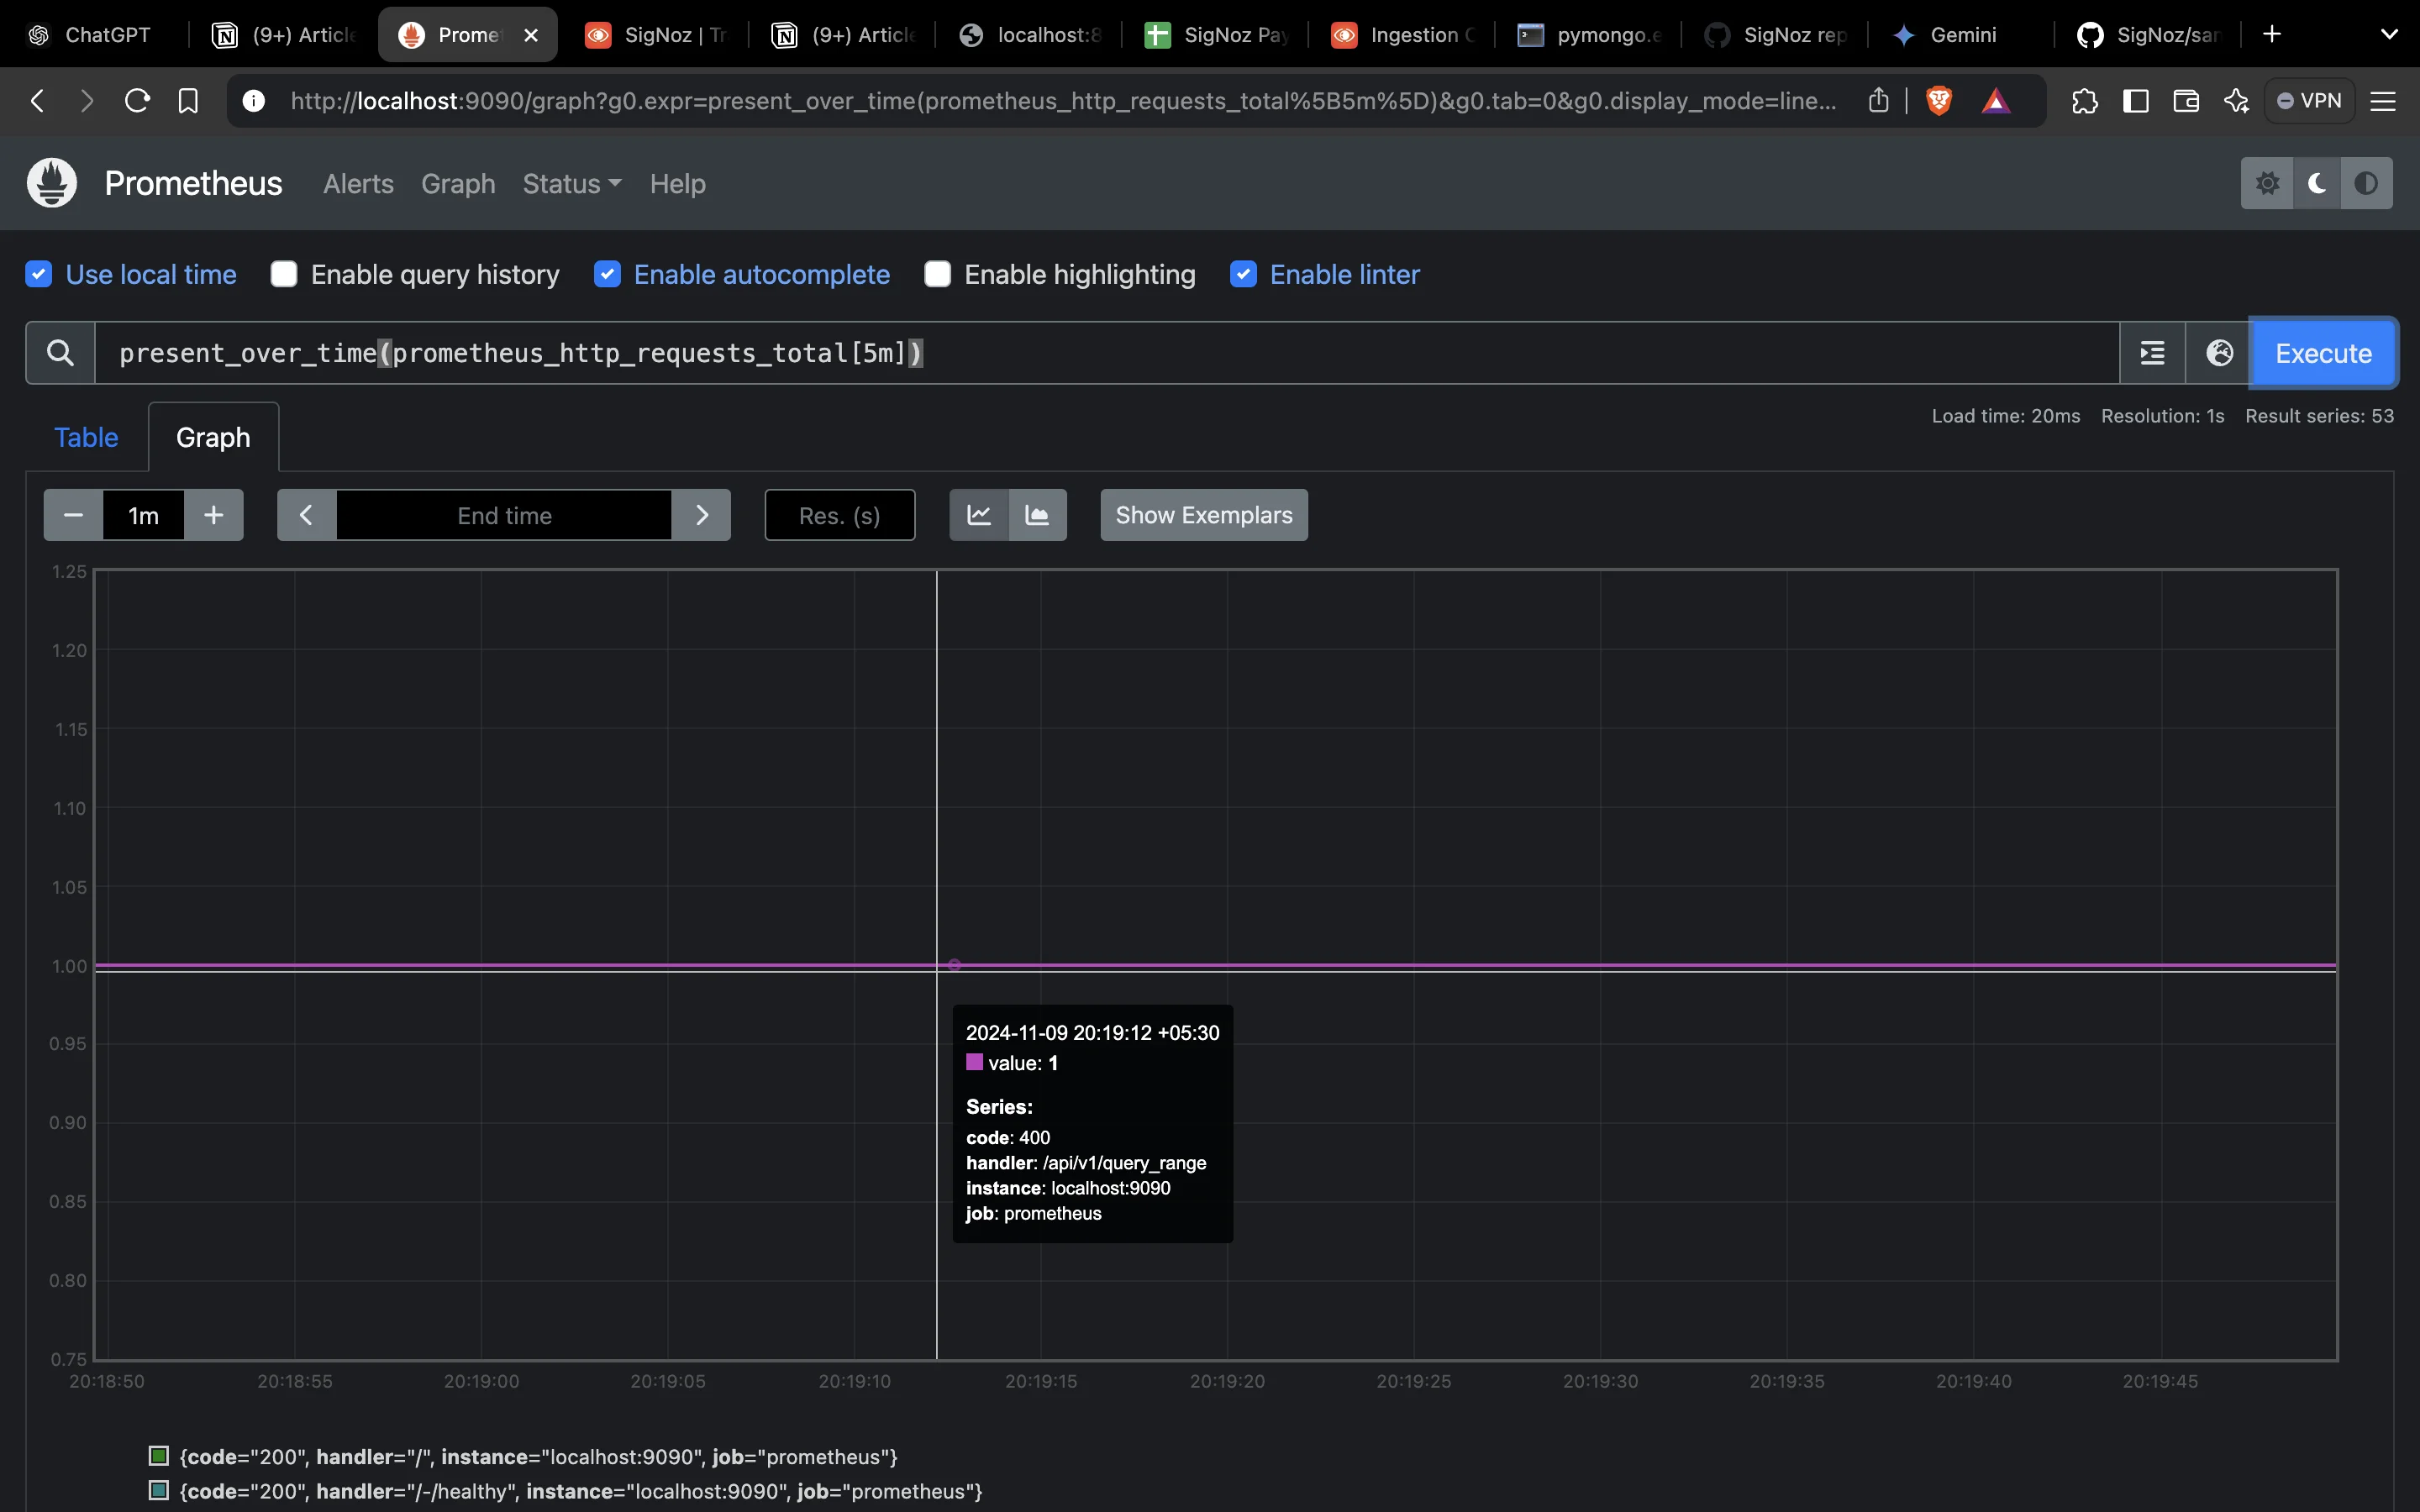Format the expression with the indent icon
The image size is (2420, 1512).
coord(2152,353)
